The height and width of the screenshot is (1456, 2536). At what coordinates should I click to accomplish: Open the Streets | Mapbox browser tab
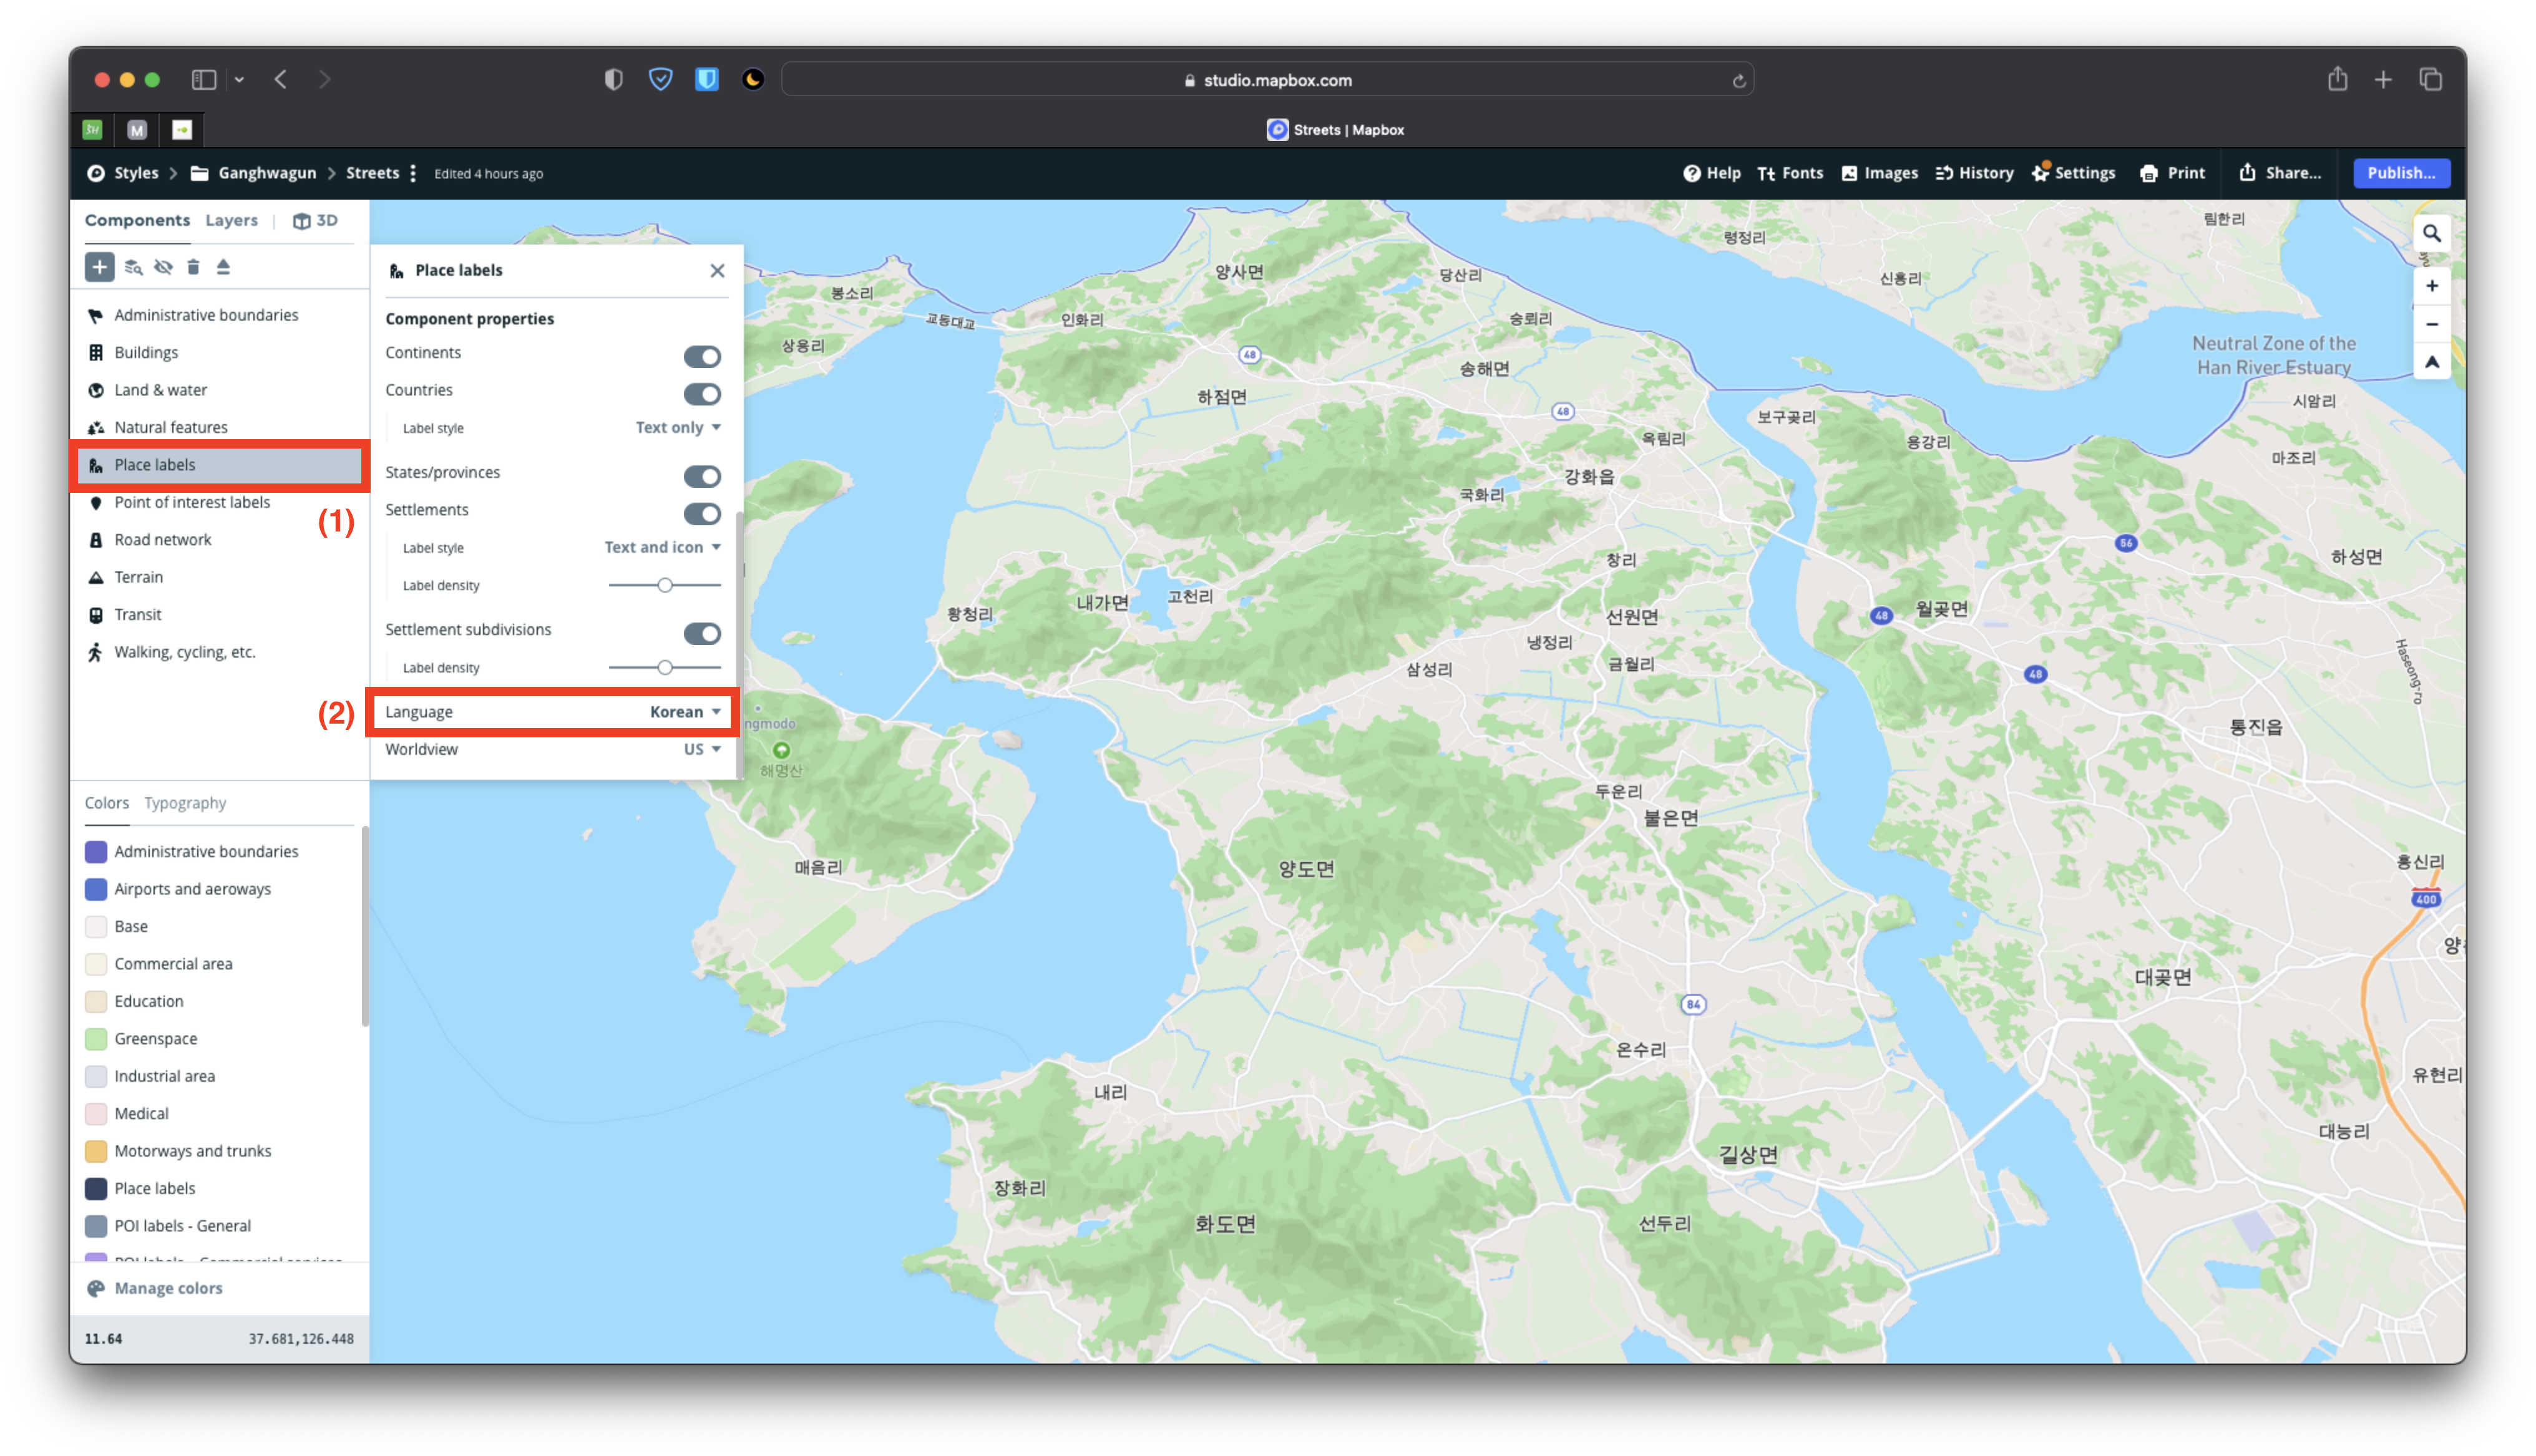click(x=1335, y=130)
